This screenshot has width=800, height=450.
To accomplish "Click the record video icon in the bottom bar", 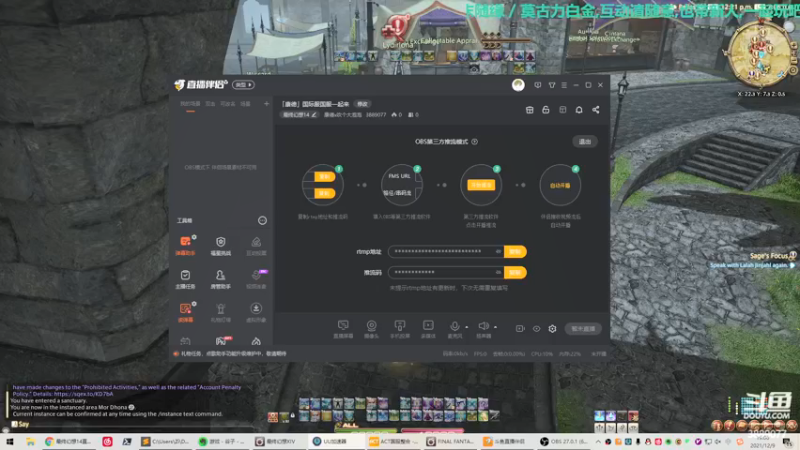I will (520, 329).
